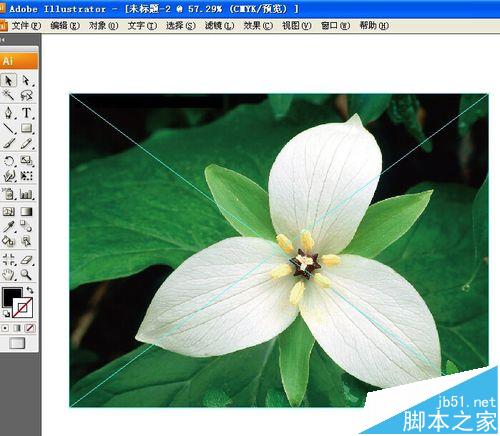
Task: Collapse the tools panel with double arrows
Action: [x=2, y=40]
